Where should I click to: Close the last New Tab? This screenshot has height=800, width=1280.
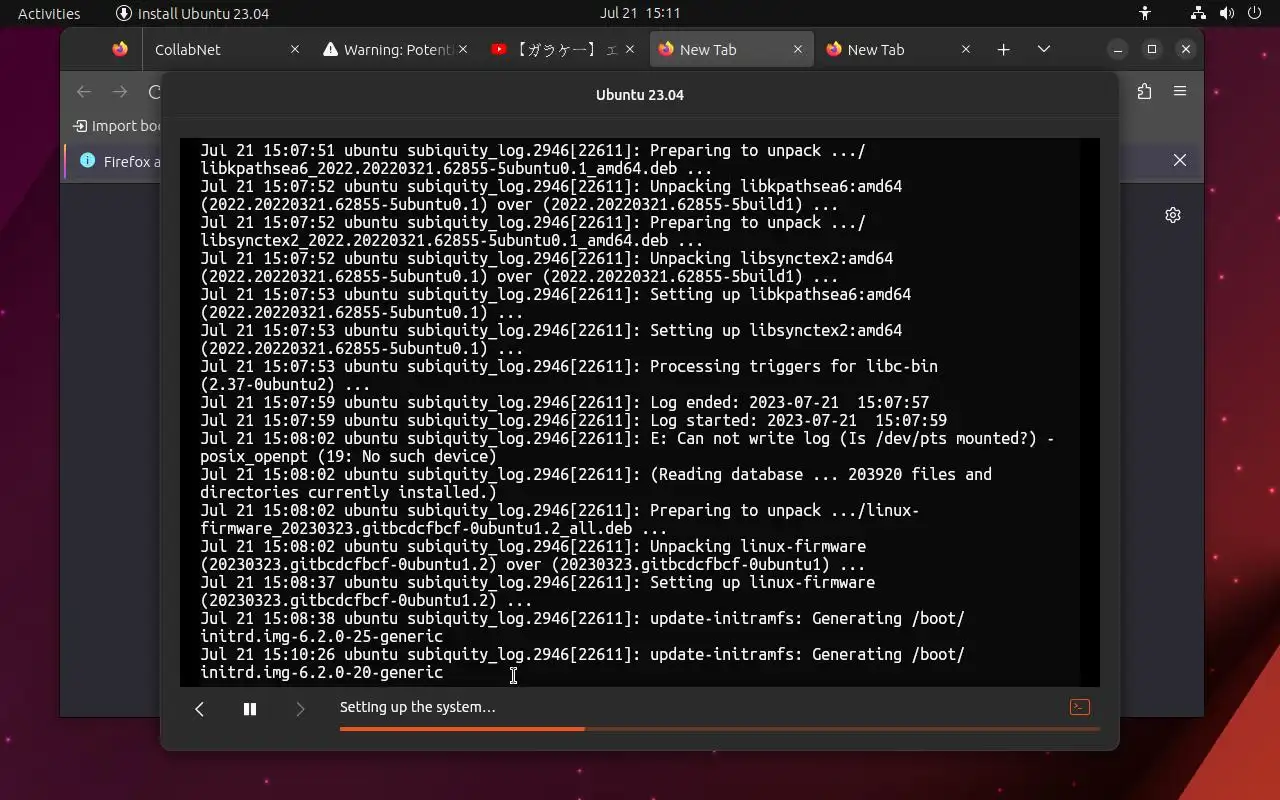[x=966, y=49]
